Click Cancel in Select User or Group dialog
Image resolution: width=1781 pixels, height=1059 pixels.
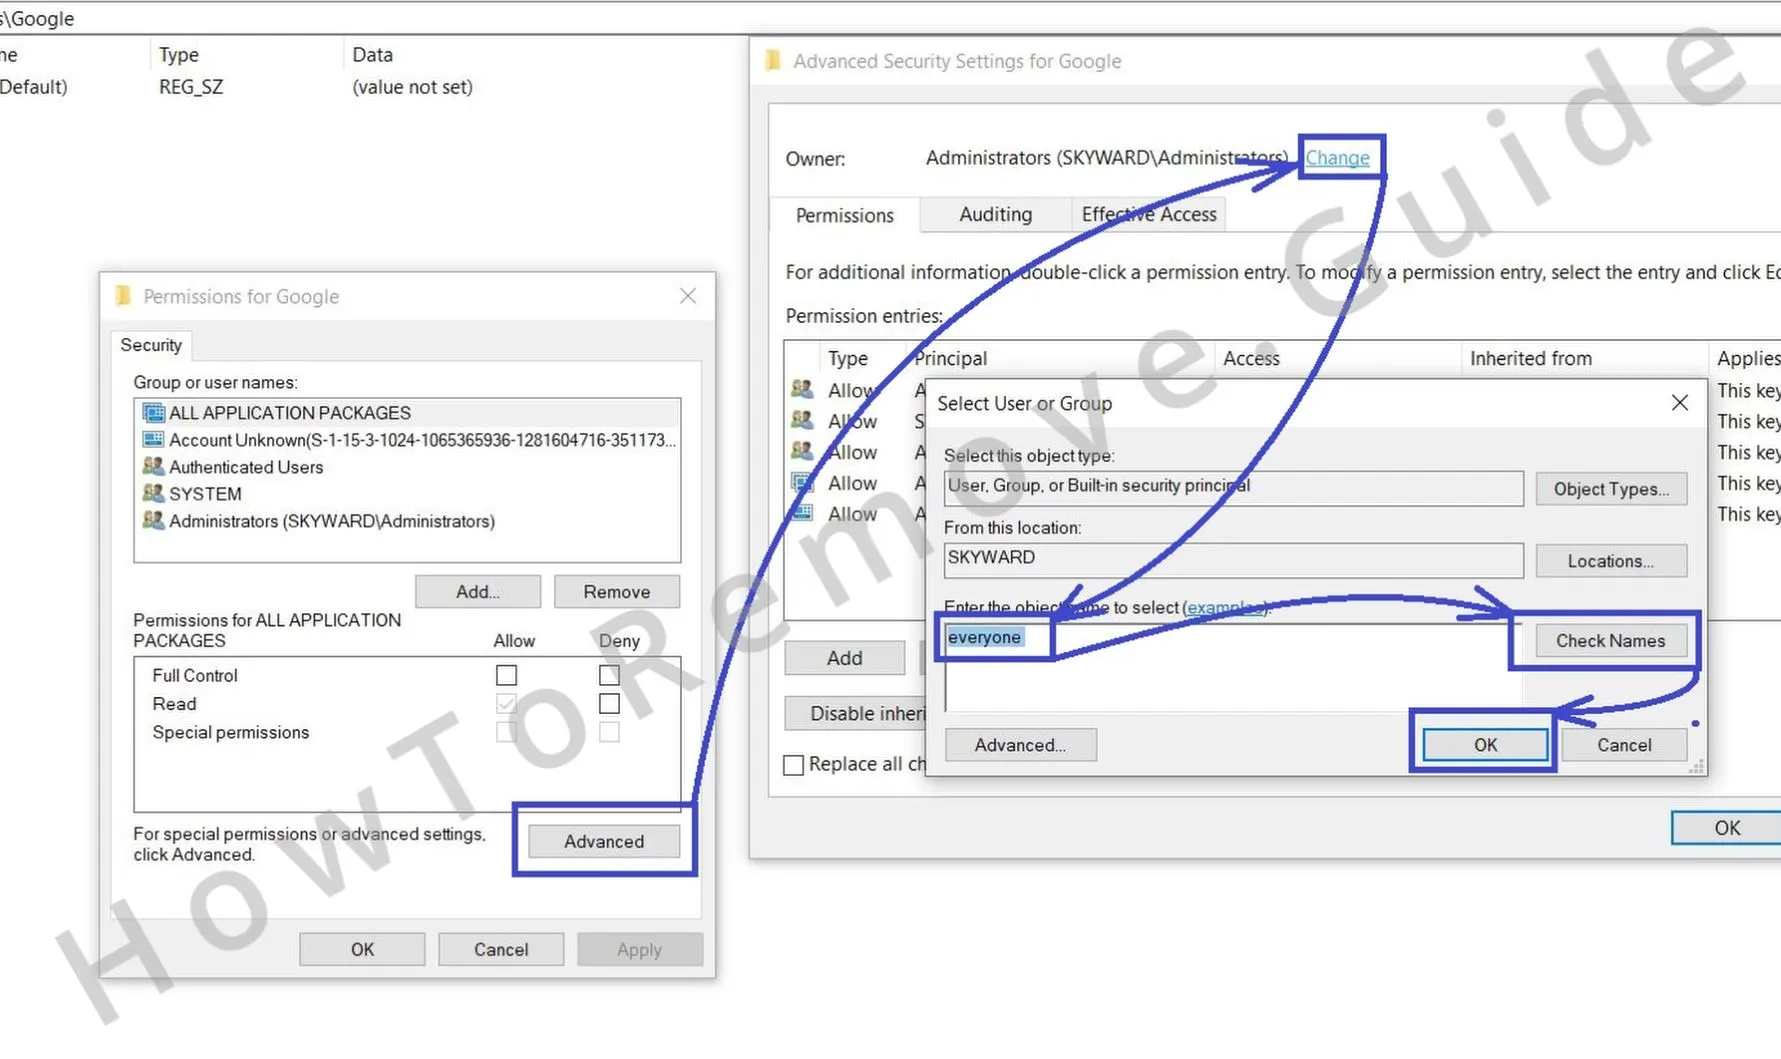1624,744
